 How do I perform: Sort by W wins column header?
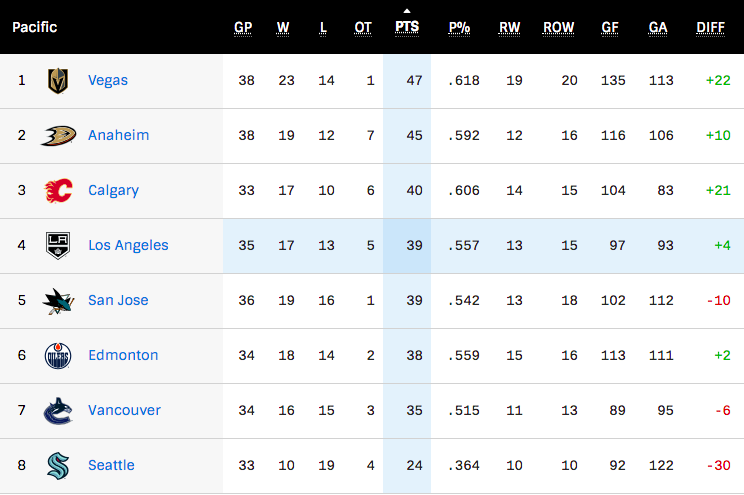click(x=283, y=28)
